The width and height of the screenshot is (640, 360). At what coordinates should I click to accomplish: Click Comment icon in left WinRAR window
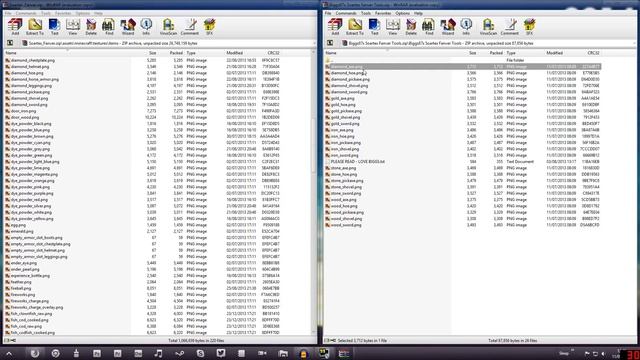click(190, 27)
